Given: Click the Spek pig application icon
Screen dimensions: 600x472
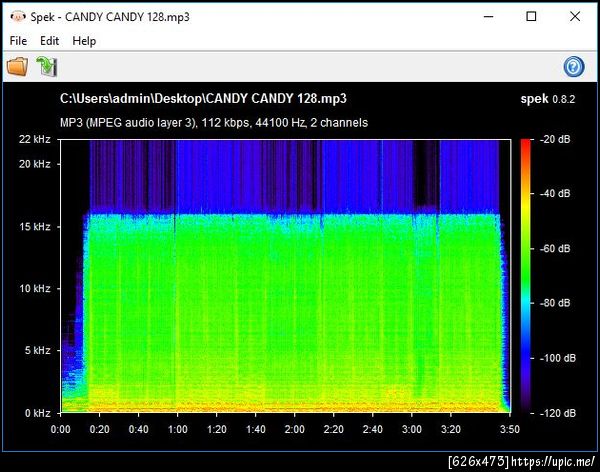Looking at the screenshot, I should click(x=18, y=16).
